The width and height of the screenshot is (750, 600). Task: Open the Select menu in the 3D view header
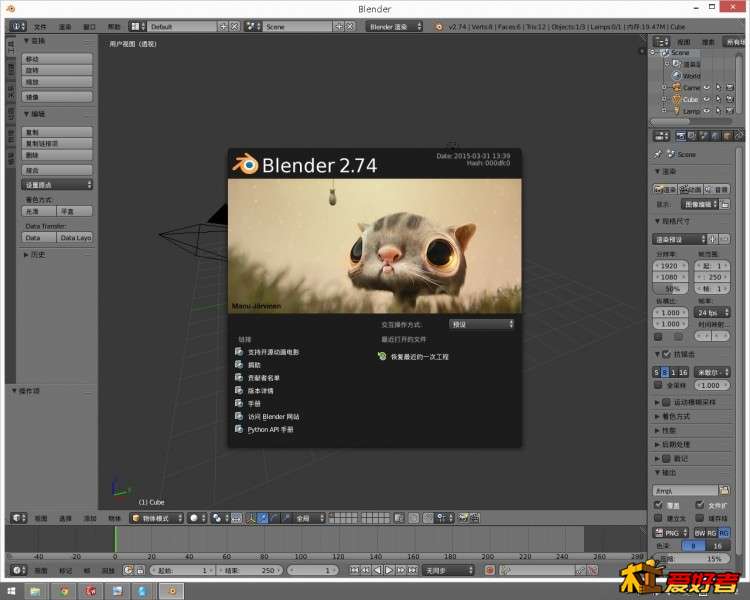pyautogui.click(x=65, y=518)
